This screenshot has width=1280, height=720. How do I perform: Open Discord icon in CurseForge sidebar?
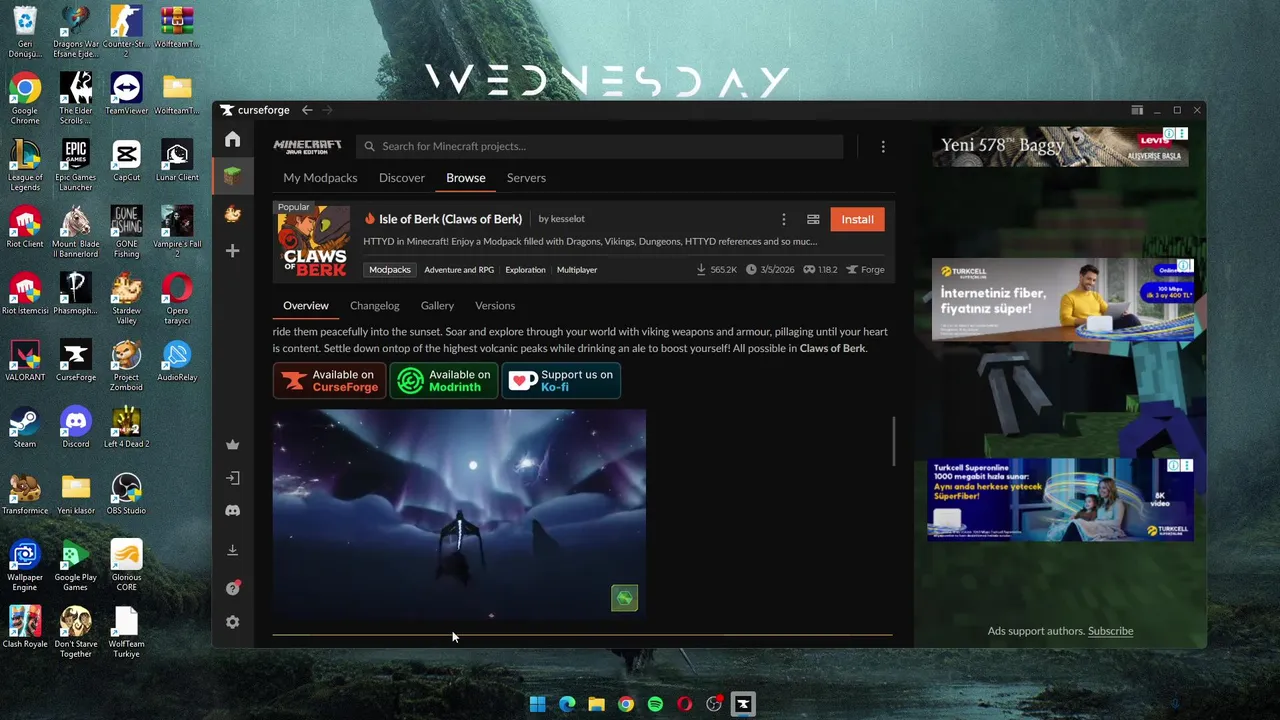point(232,510)
